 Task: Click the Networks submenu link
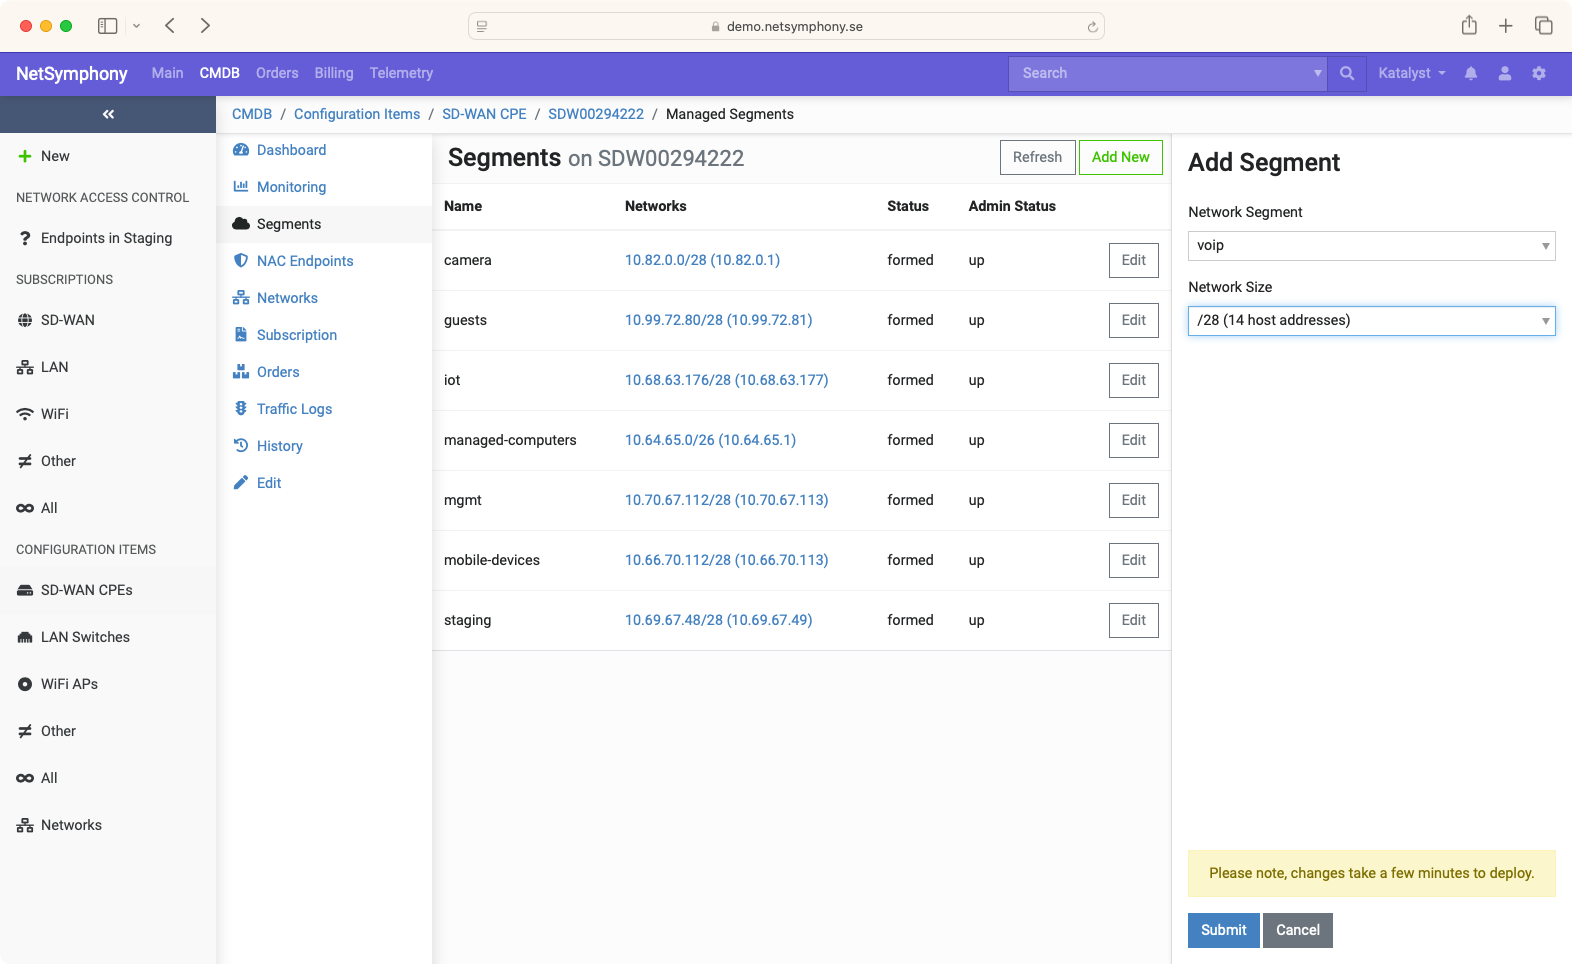[x=287, y=298]
